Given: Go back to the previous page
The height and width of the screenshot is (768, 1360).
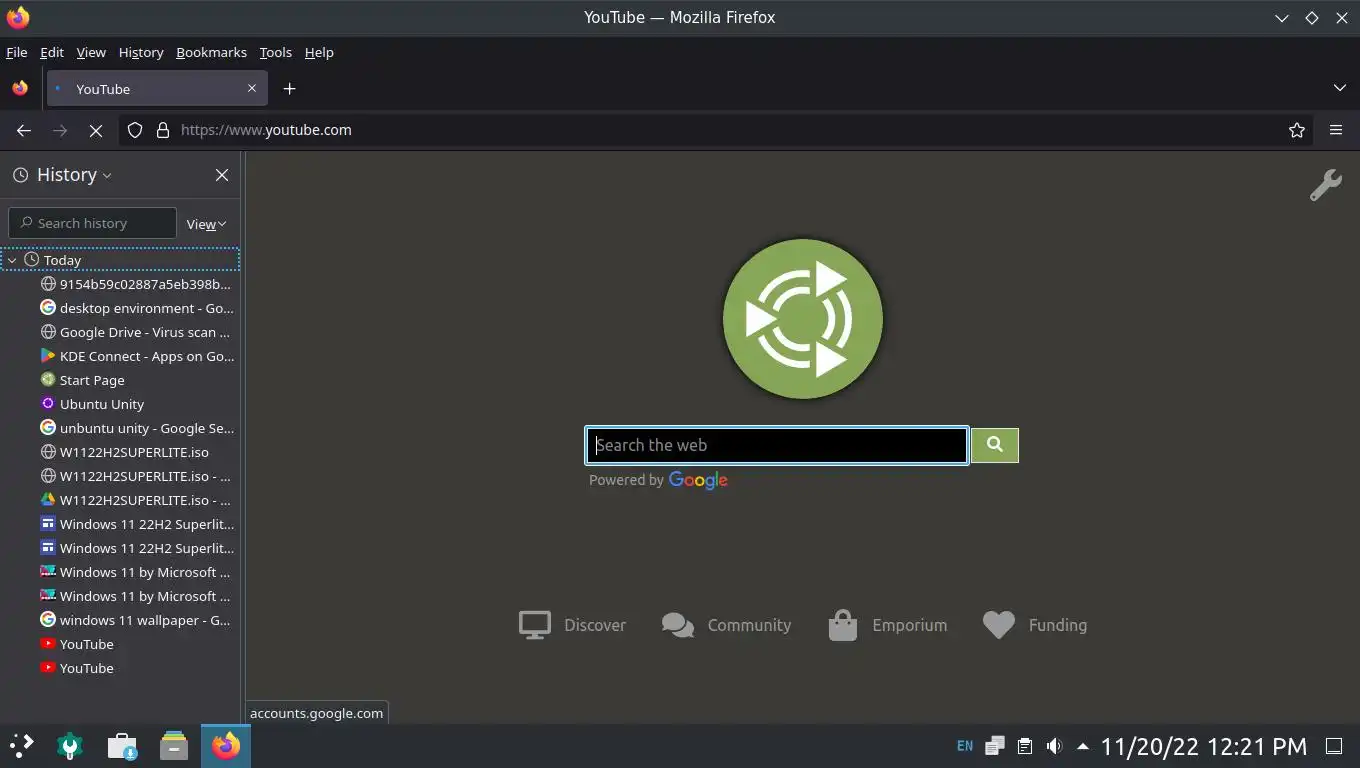Looking at the screenshot, I should coord(24,130).
